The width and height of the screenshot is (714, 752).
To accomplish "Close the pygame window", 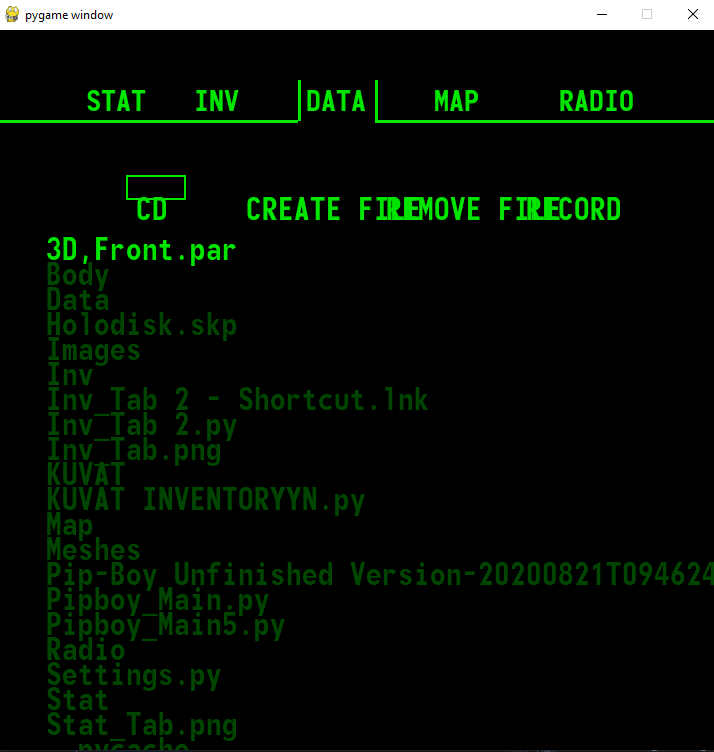I will pos(692,14).
